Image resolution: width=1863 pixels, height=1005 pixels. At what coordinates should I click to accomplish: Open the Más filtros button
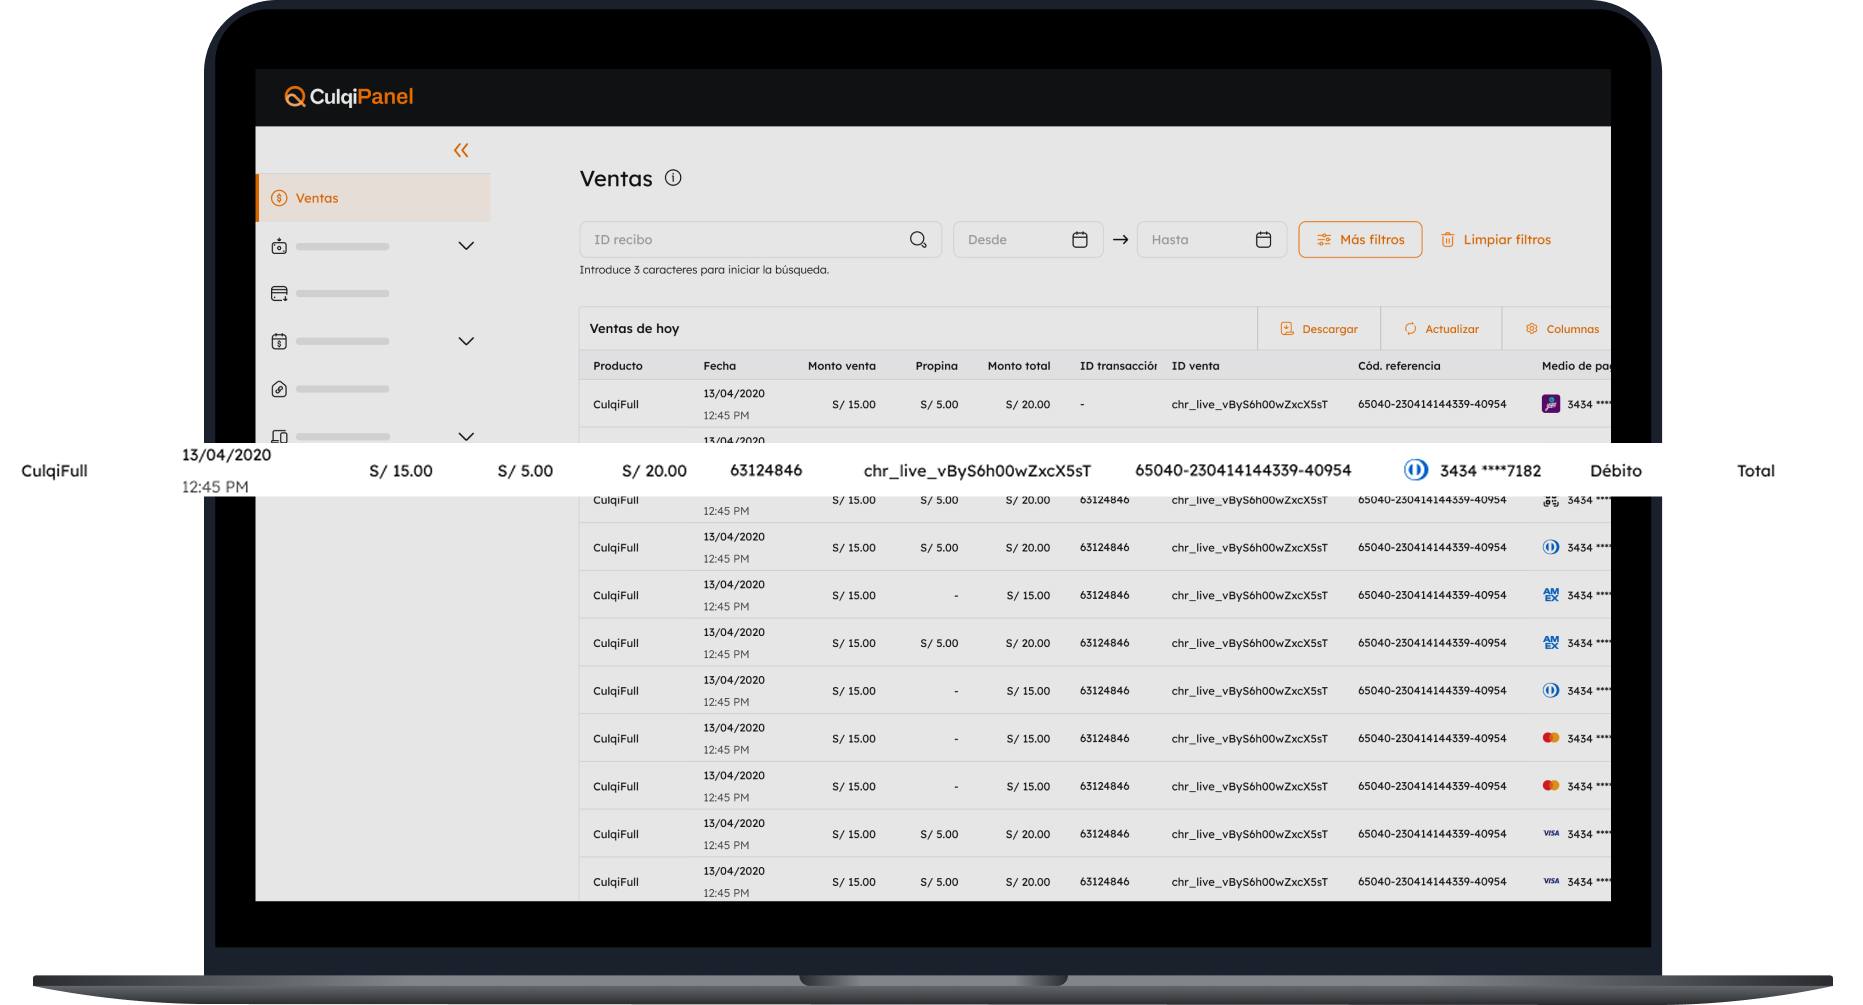click(x=1360, y=240)
